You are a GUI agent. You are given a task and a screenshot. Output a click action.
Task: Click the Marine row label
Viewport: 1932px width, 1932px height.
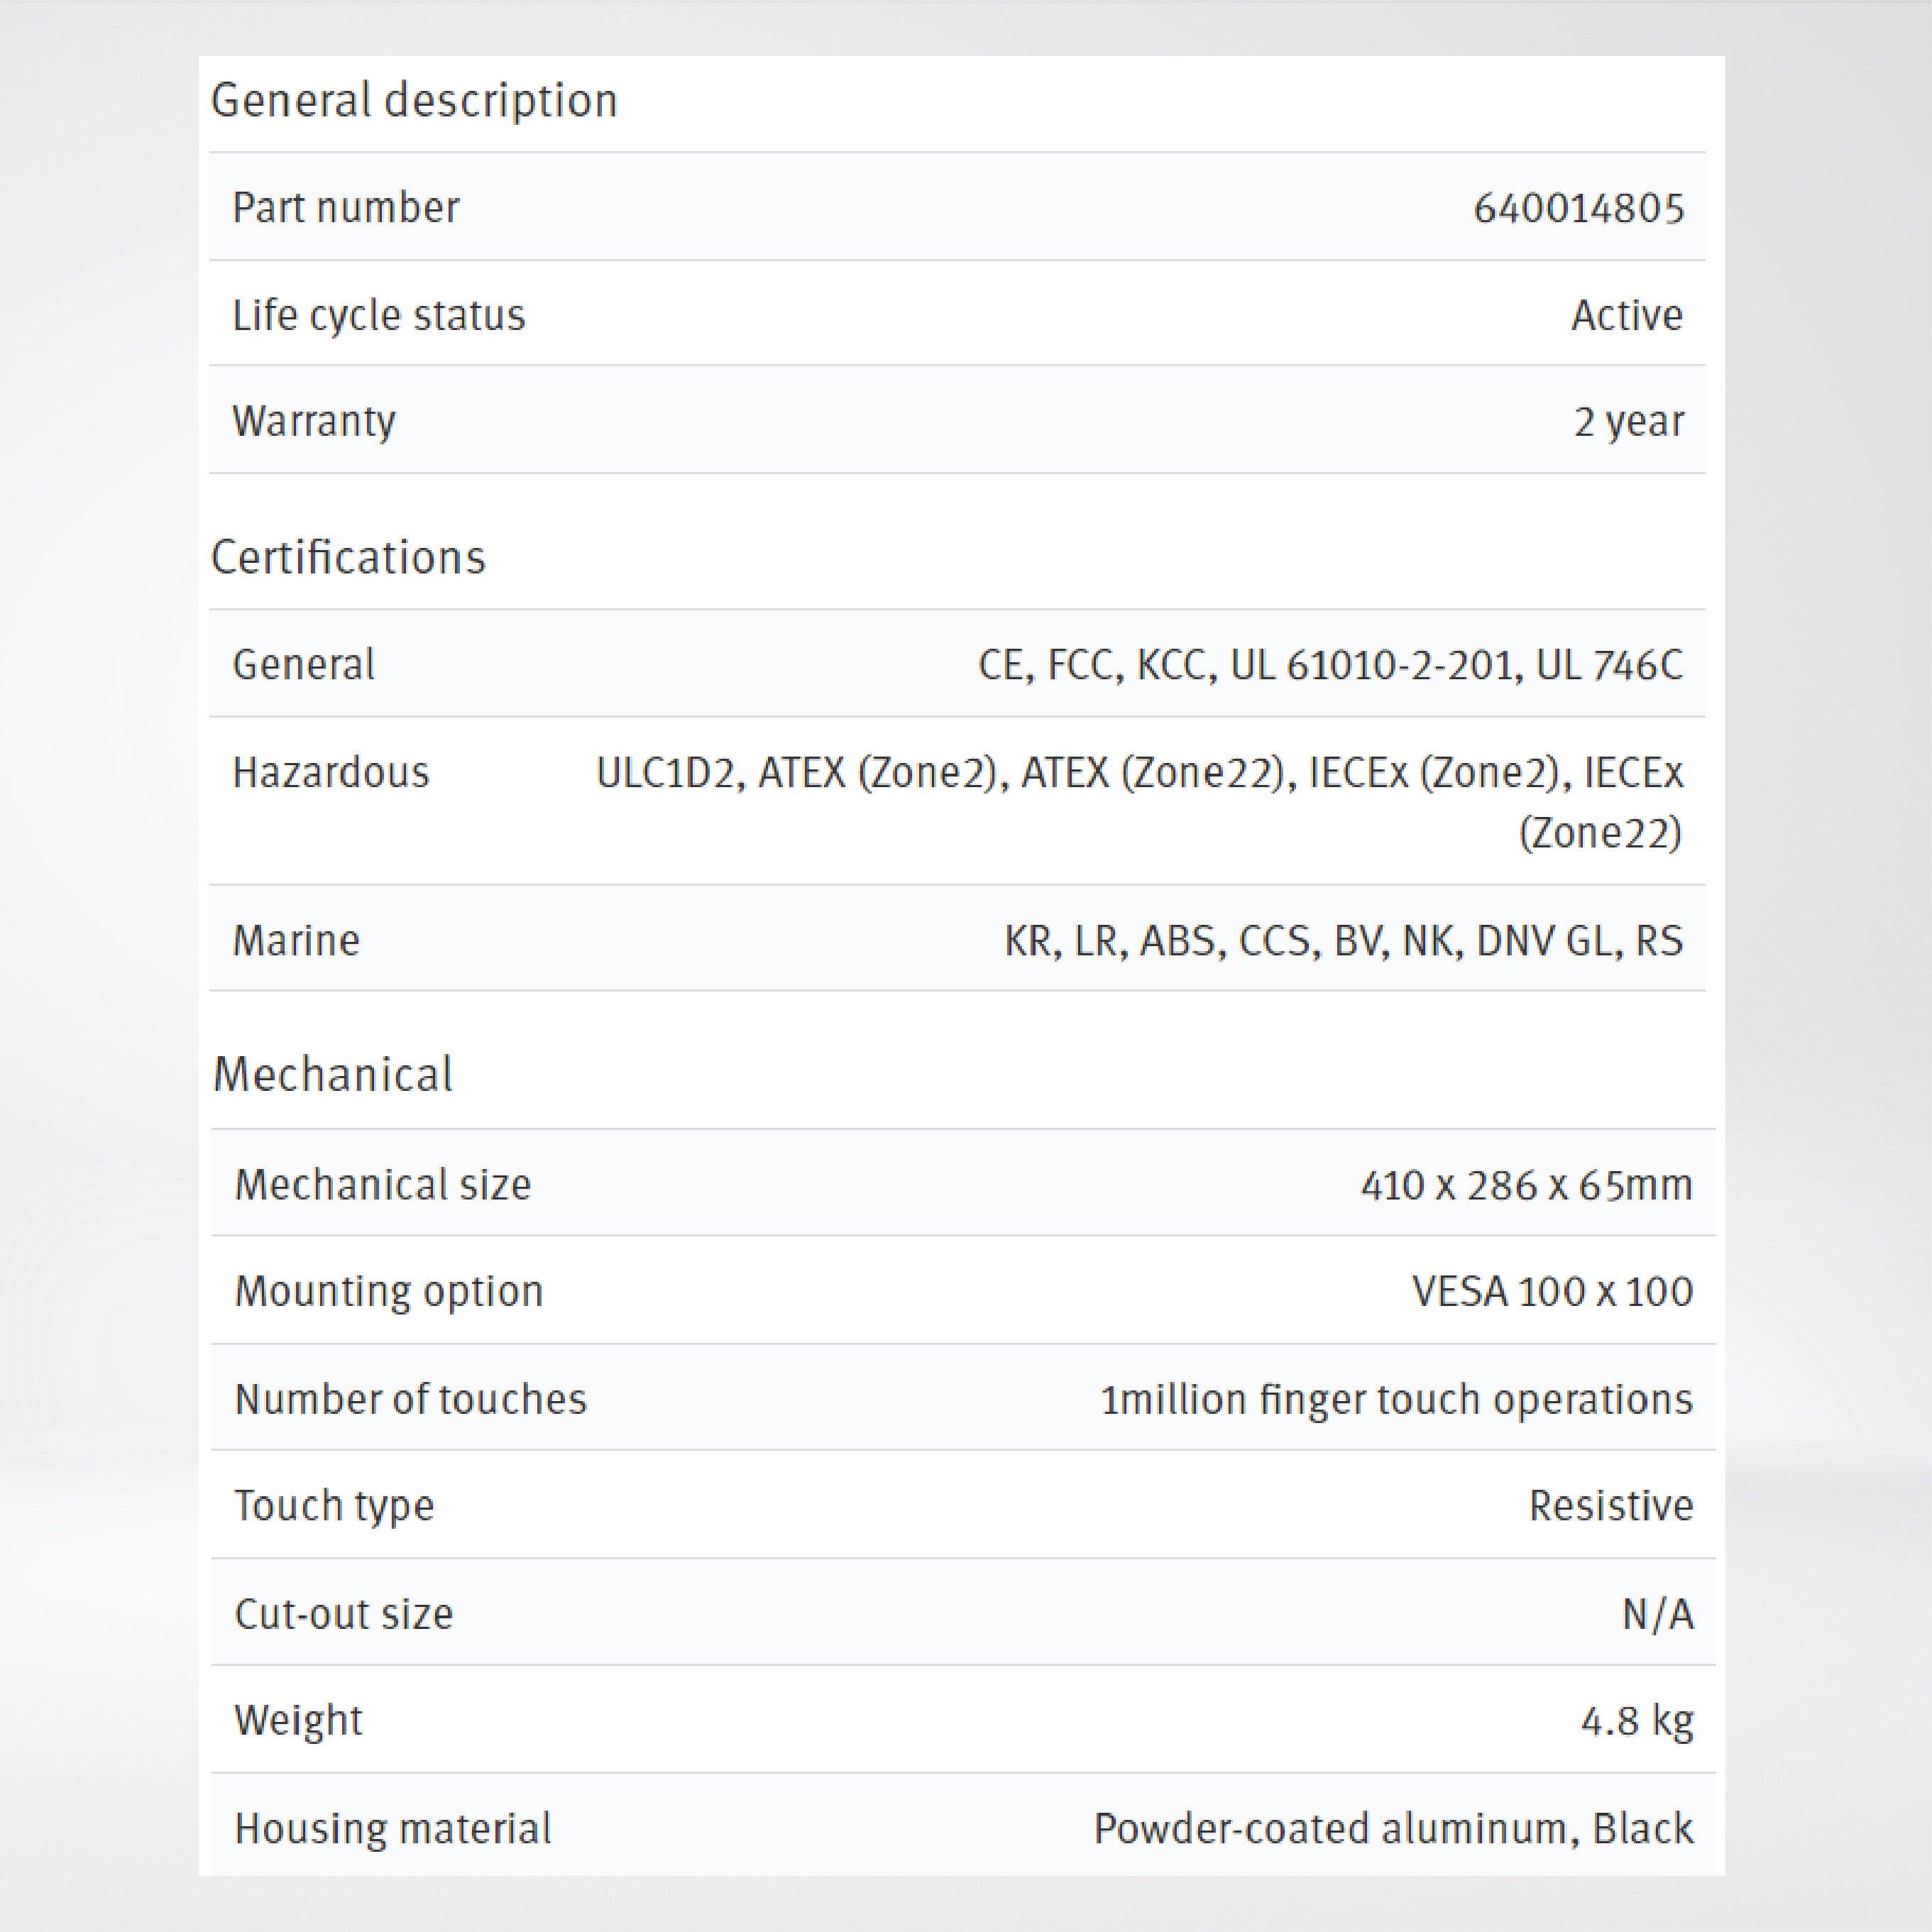[x=295, y=940]
